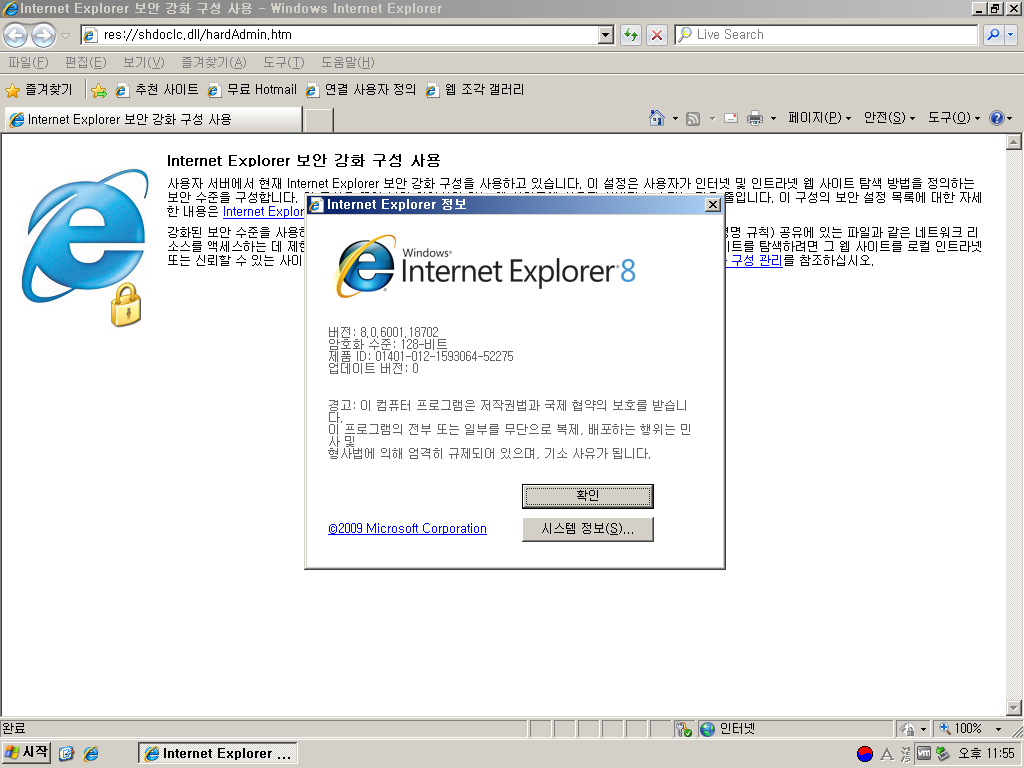Expand the address bar history dropdown

click(606, 35)
